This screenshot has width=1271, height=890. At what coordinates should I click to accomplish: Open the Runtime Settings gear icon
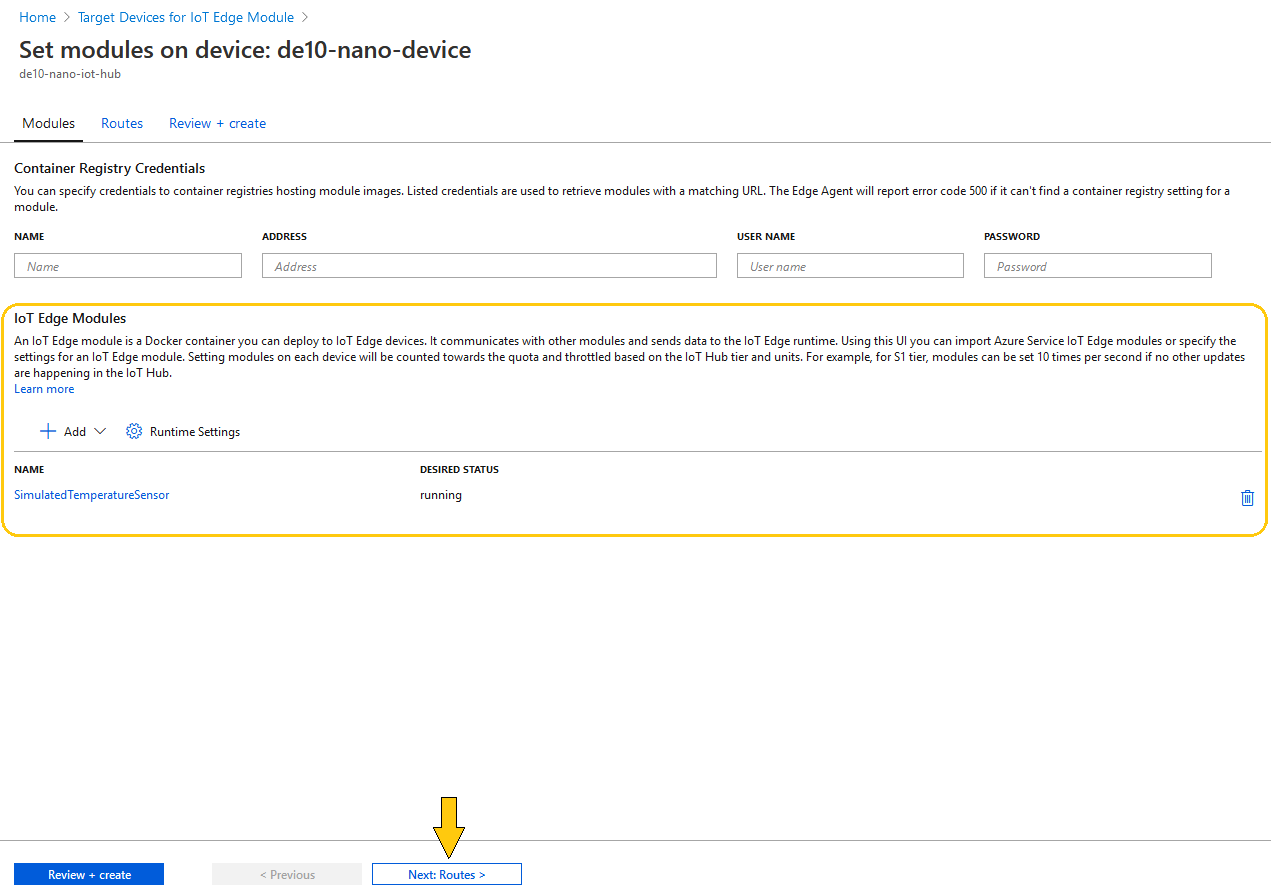point(134,432)
